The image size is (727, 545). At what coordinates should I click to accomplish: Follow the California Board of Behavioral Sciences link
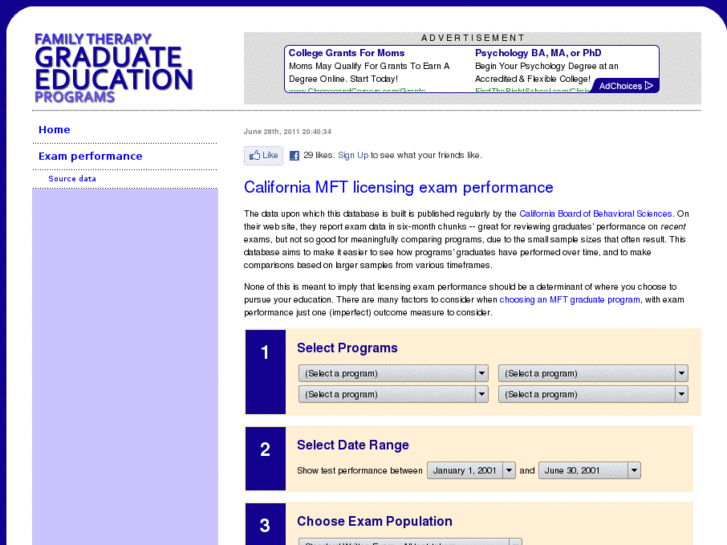(x=595, y=214)
